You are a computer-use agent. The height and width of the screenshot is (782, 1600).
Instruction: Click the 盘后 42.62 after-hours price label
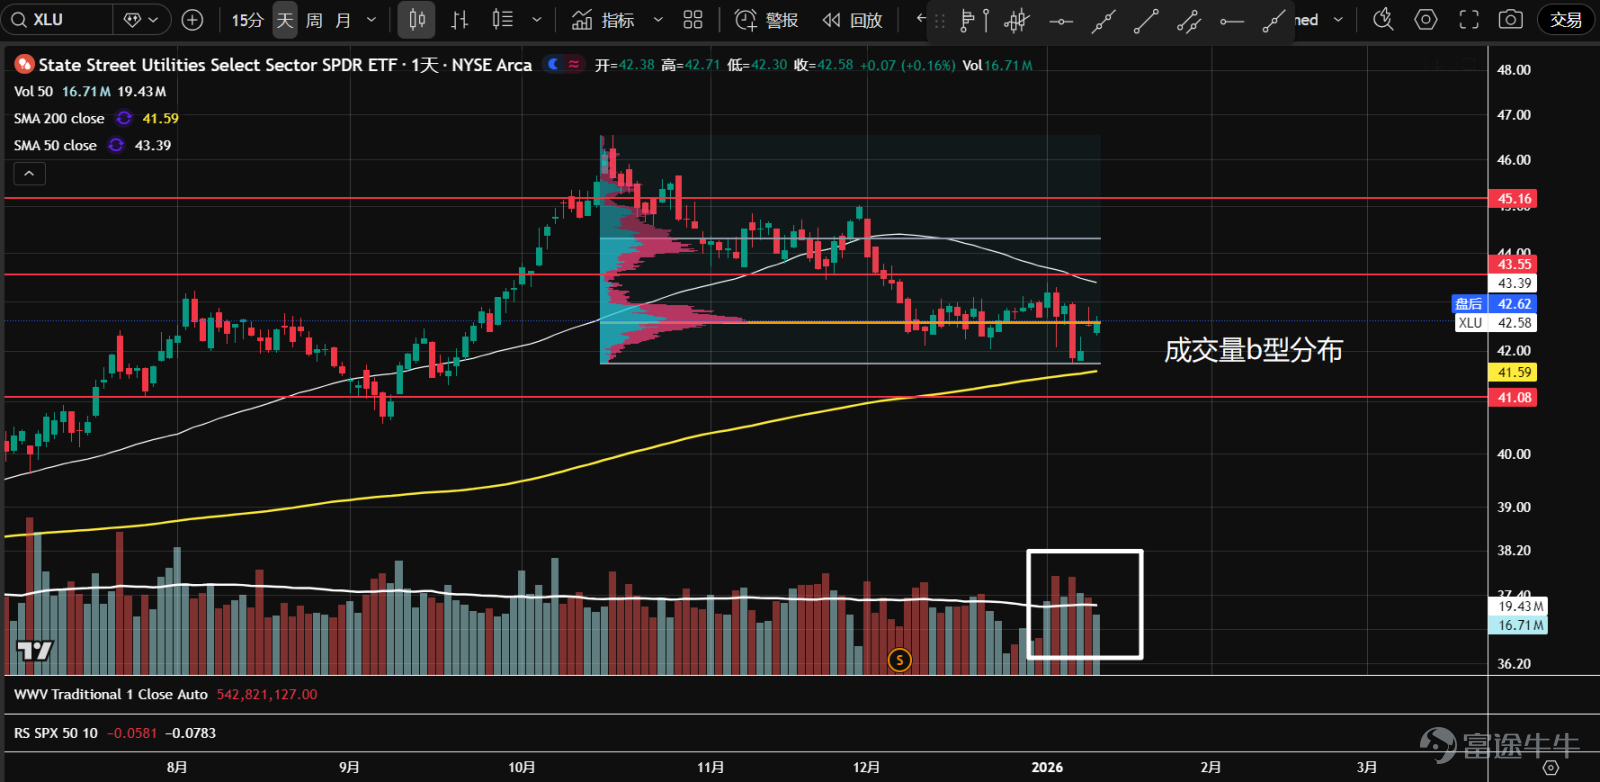point(1493,304)
